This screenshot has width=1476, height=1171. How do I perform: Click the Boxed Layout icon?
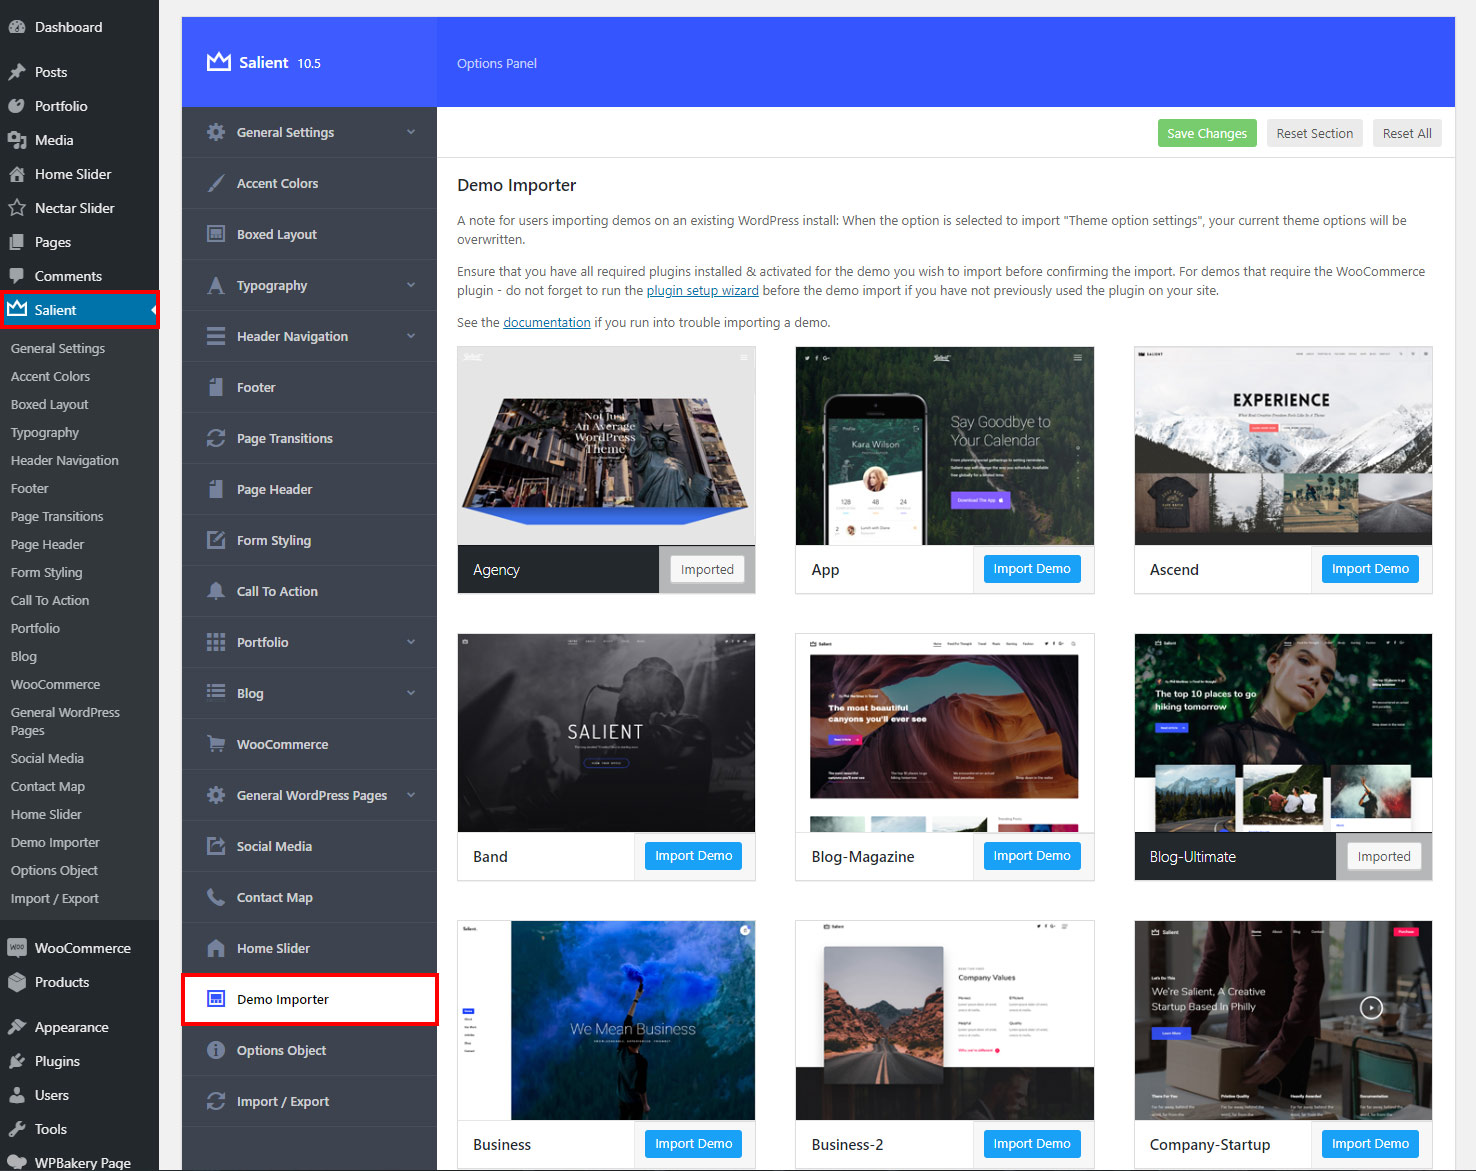point(216,234)
